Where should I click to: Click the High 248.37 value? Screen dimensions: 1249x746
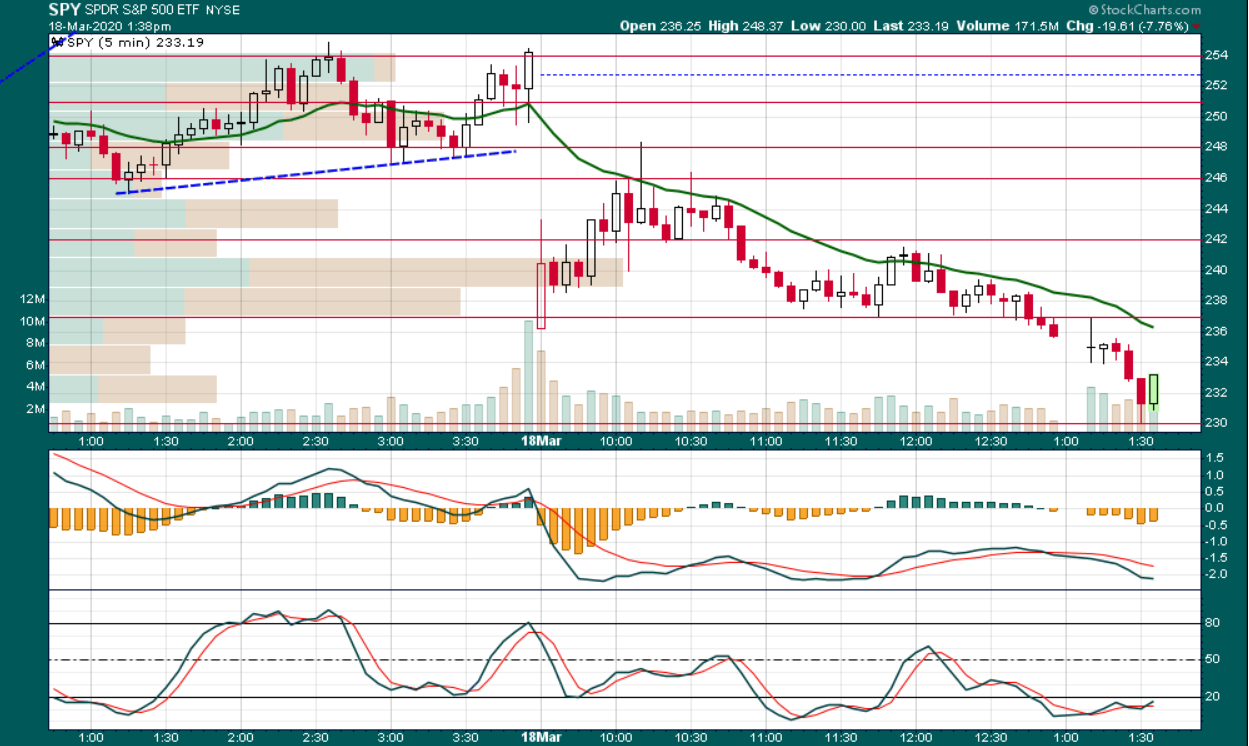coord(744,26)
